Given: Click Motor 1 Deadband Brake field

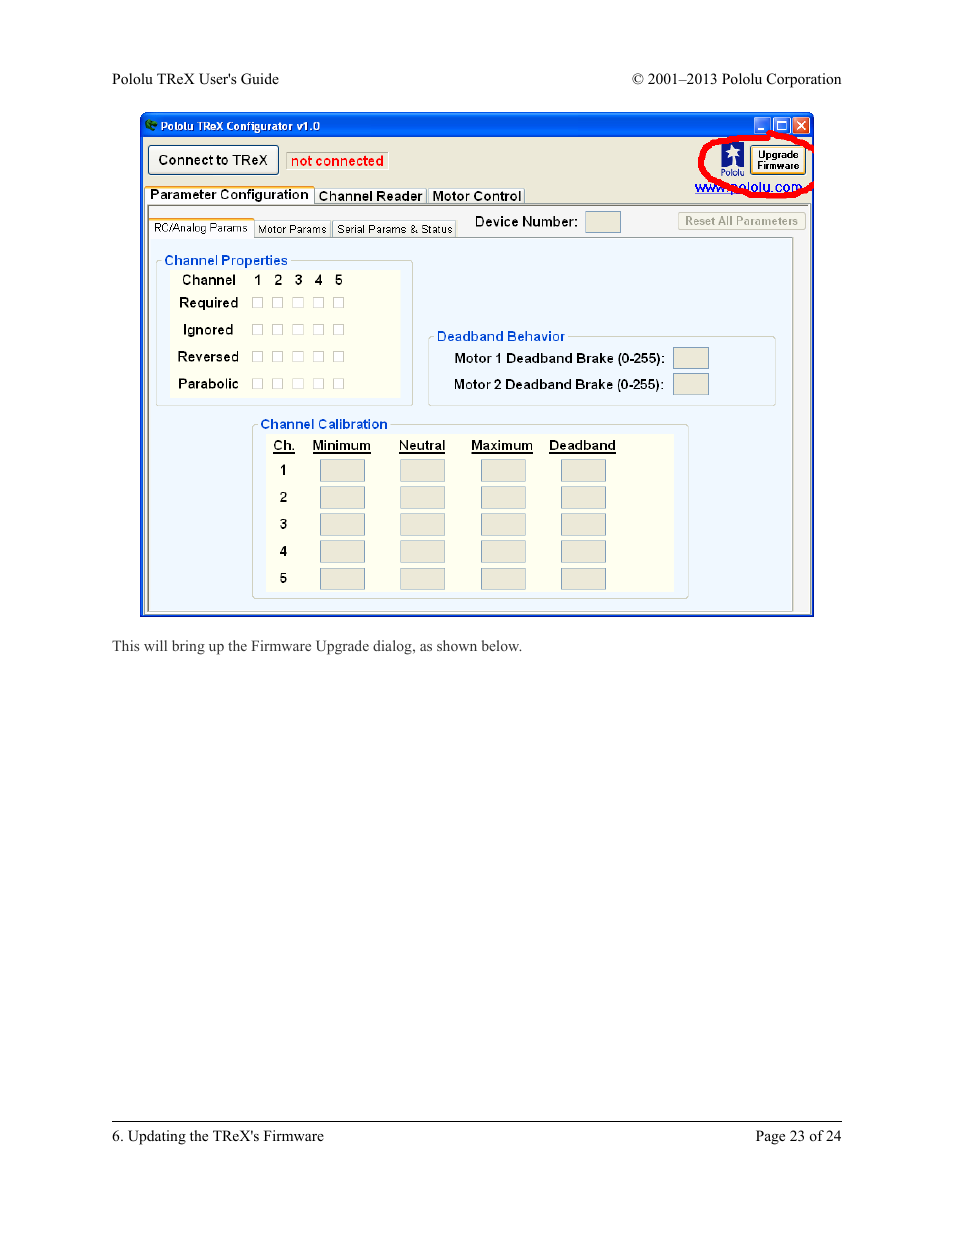Looking at the screenshot, I should click(691, 358).
